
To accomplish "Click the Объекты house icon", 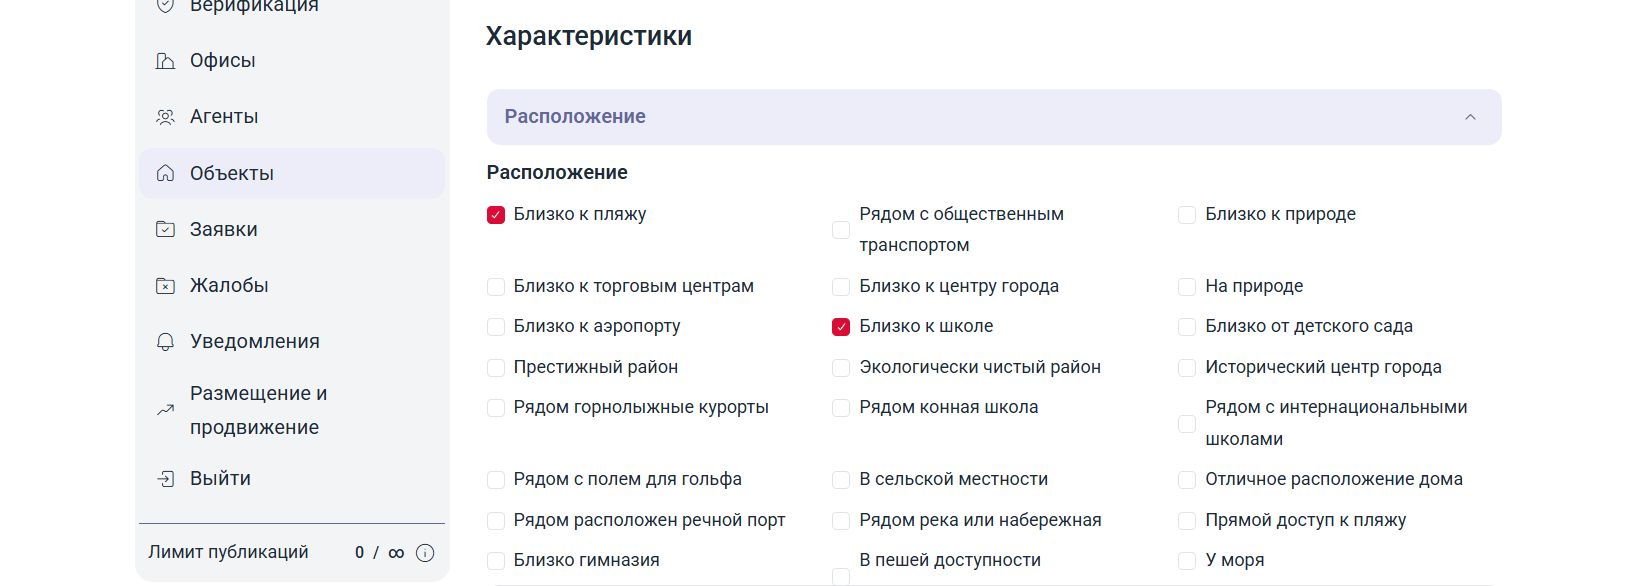I will pos(166,174).
